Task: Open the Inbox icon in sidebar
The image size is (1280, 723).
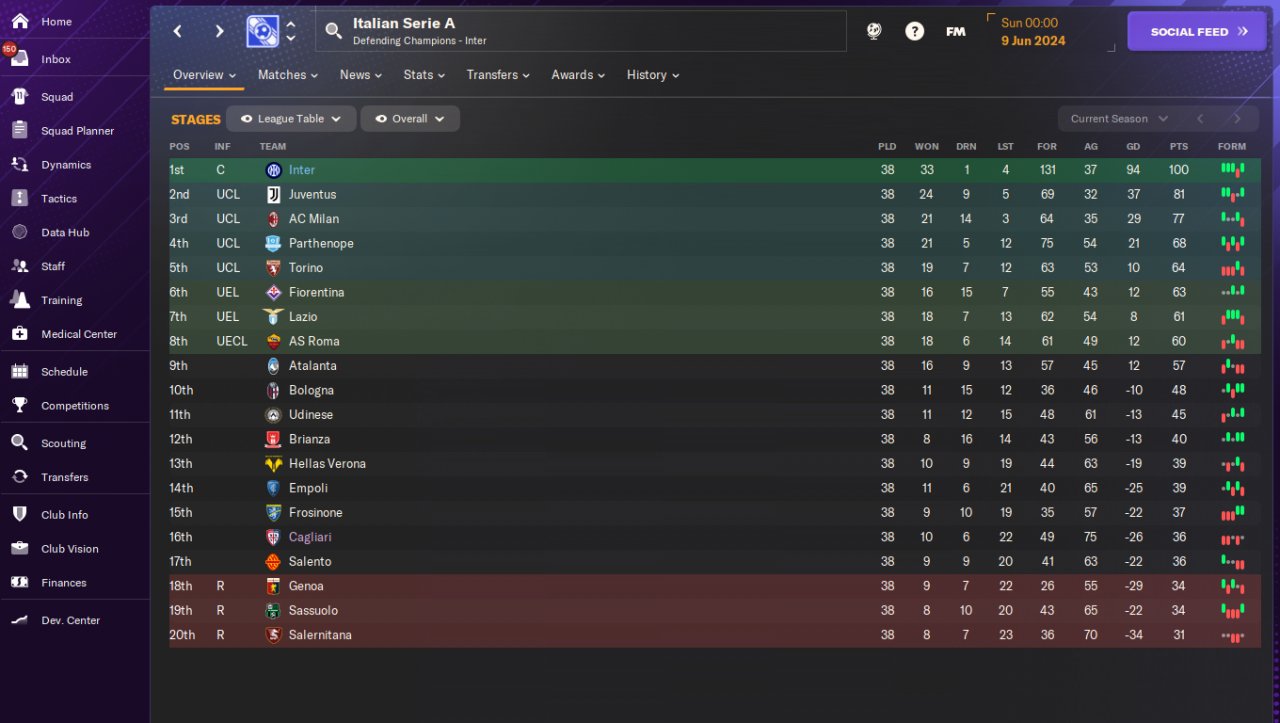Action: coord(19,58)
